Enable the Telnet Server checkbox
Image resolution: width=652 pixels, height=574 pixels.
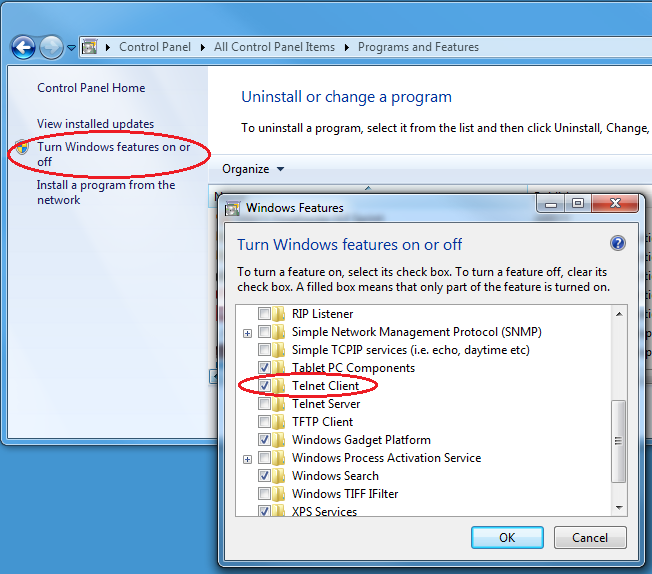(x=264, y=403)
